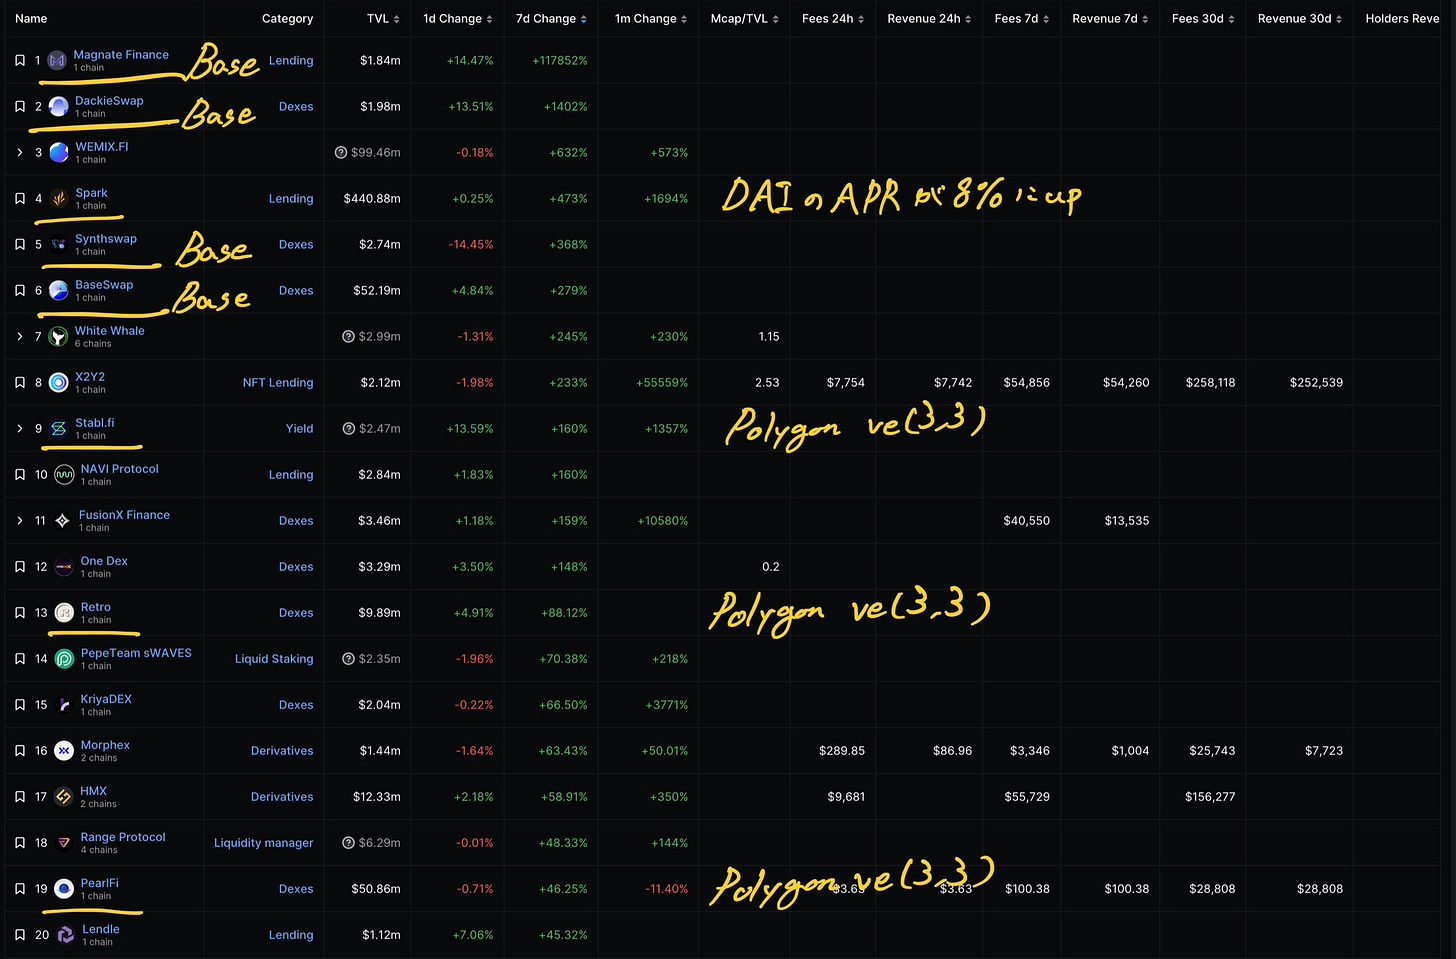
Task: Click the Name column header
Action: click(x=31, y=19)
